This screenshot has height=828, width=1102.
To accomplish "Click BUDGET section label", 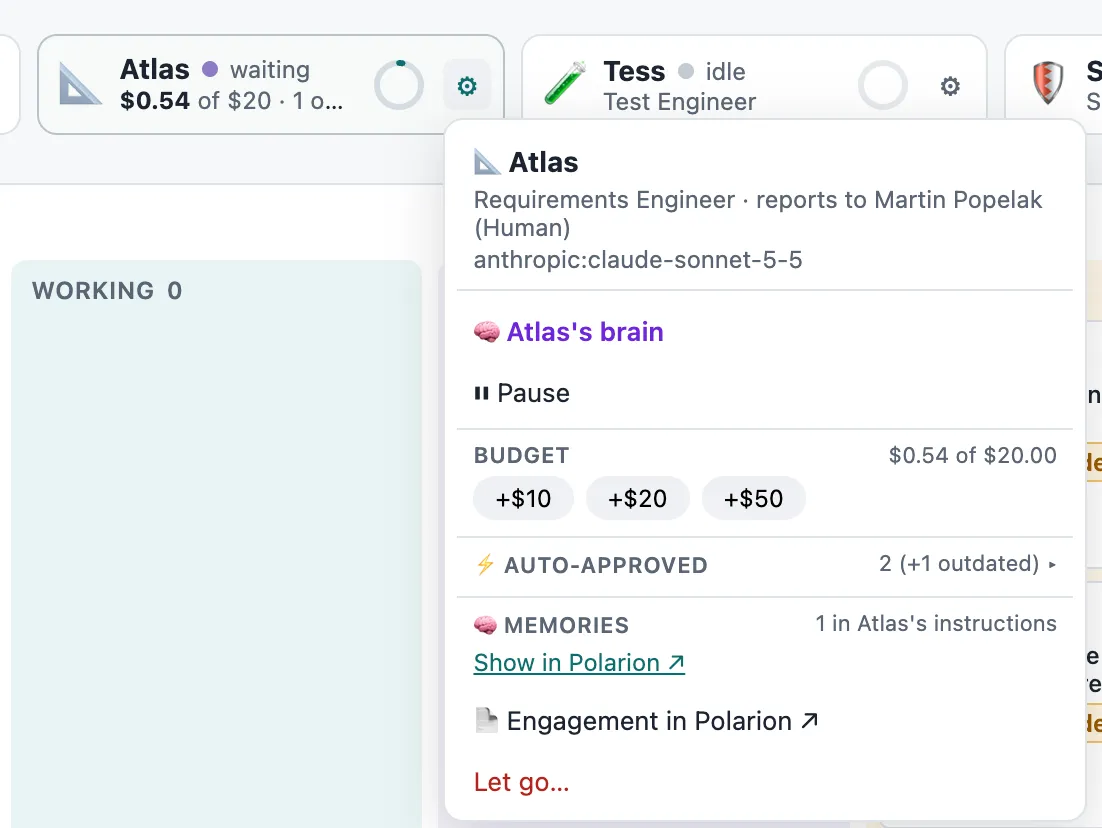I will (x=521, y=455).
